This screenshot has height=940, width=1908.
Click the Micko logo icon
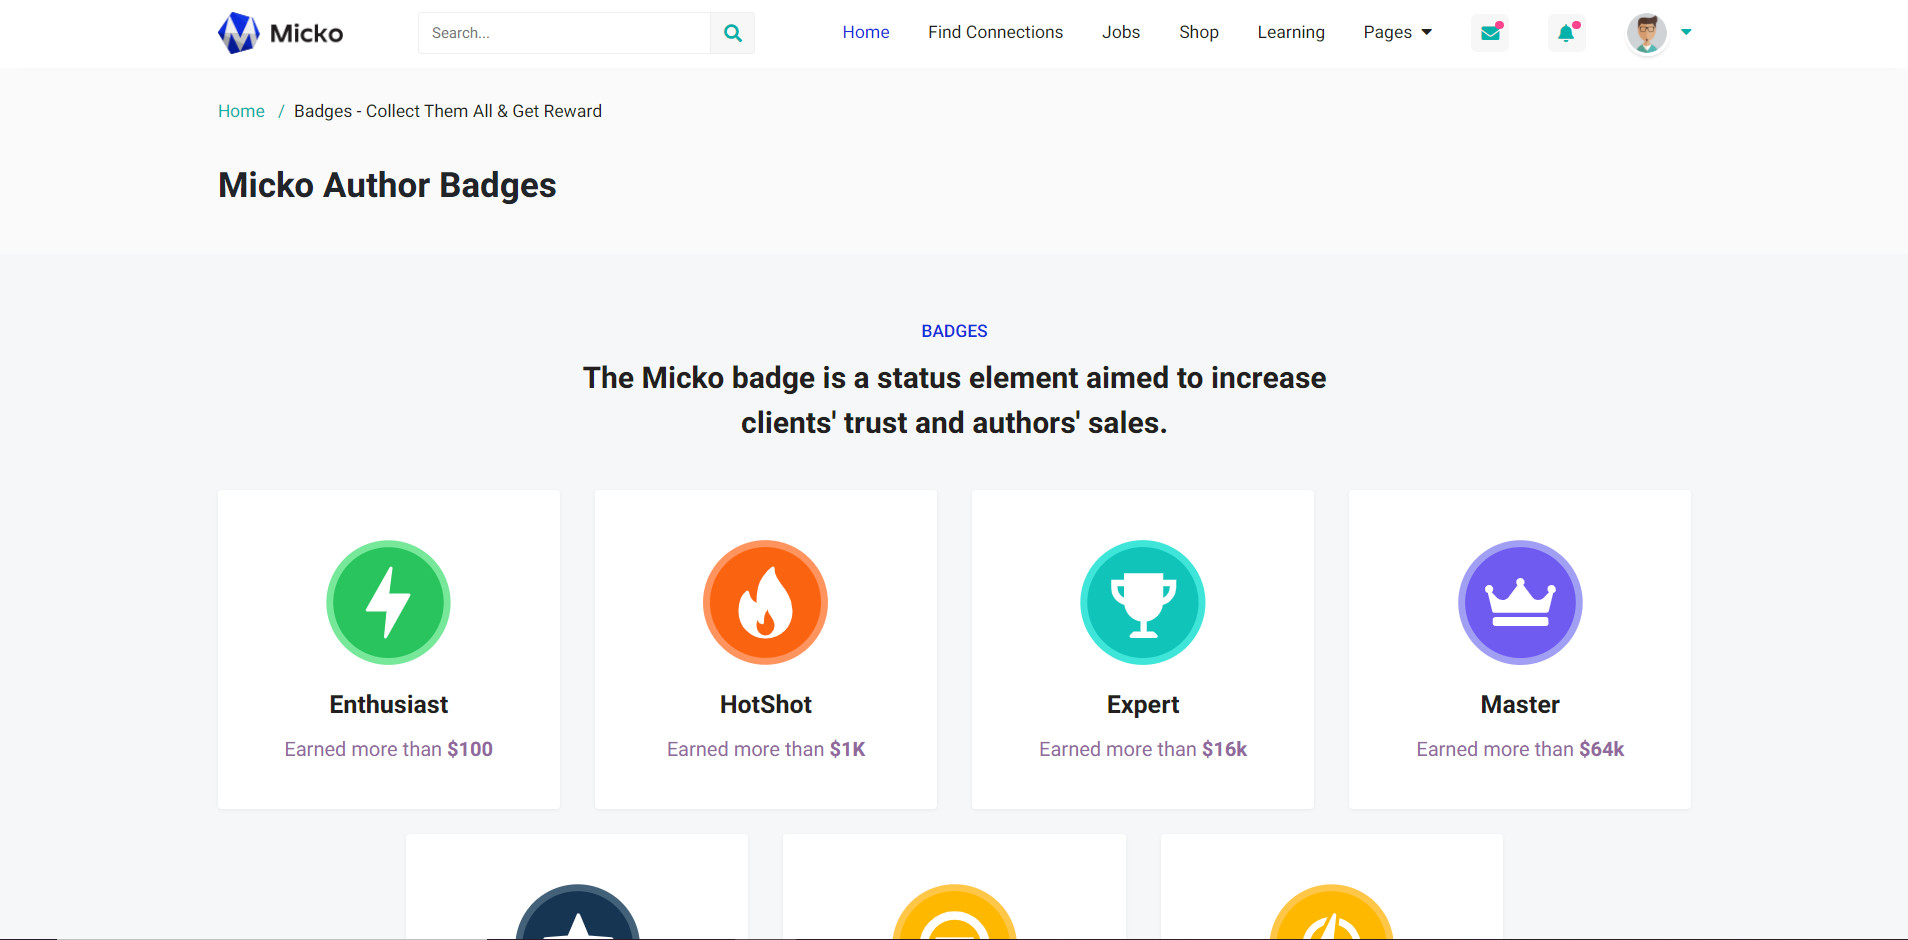pyautogui.click(x=239, y=33)
